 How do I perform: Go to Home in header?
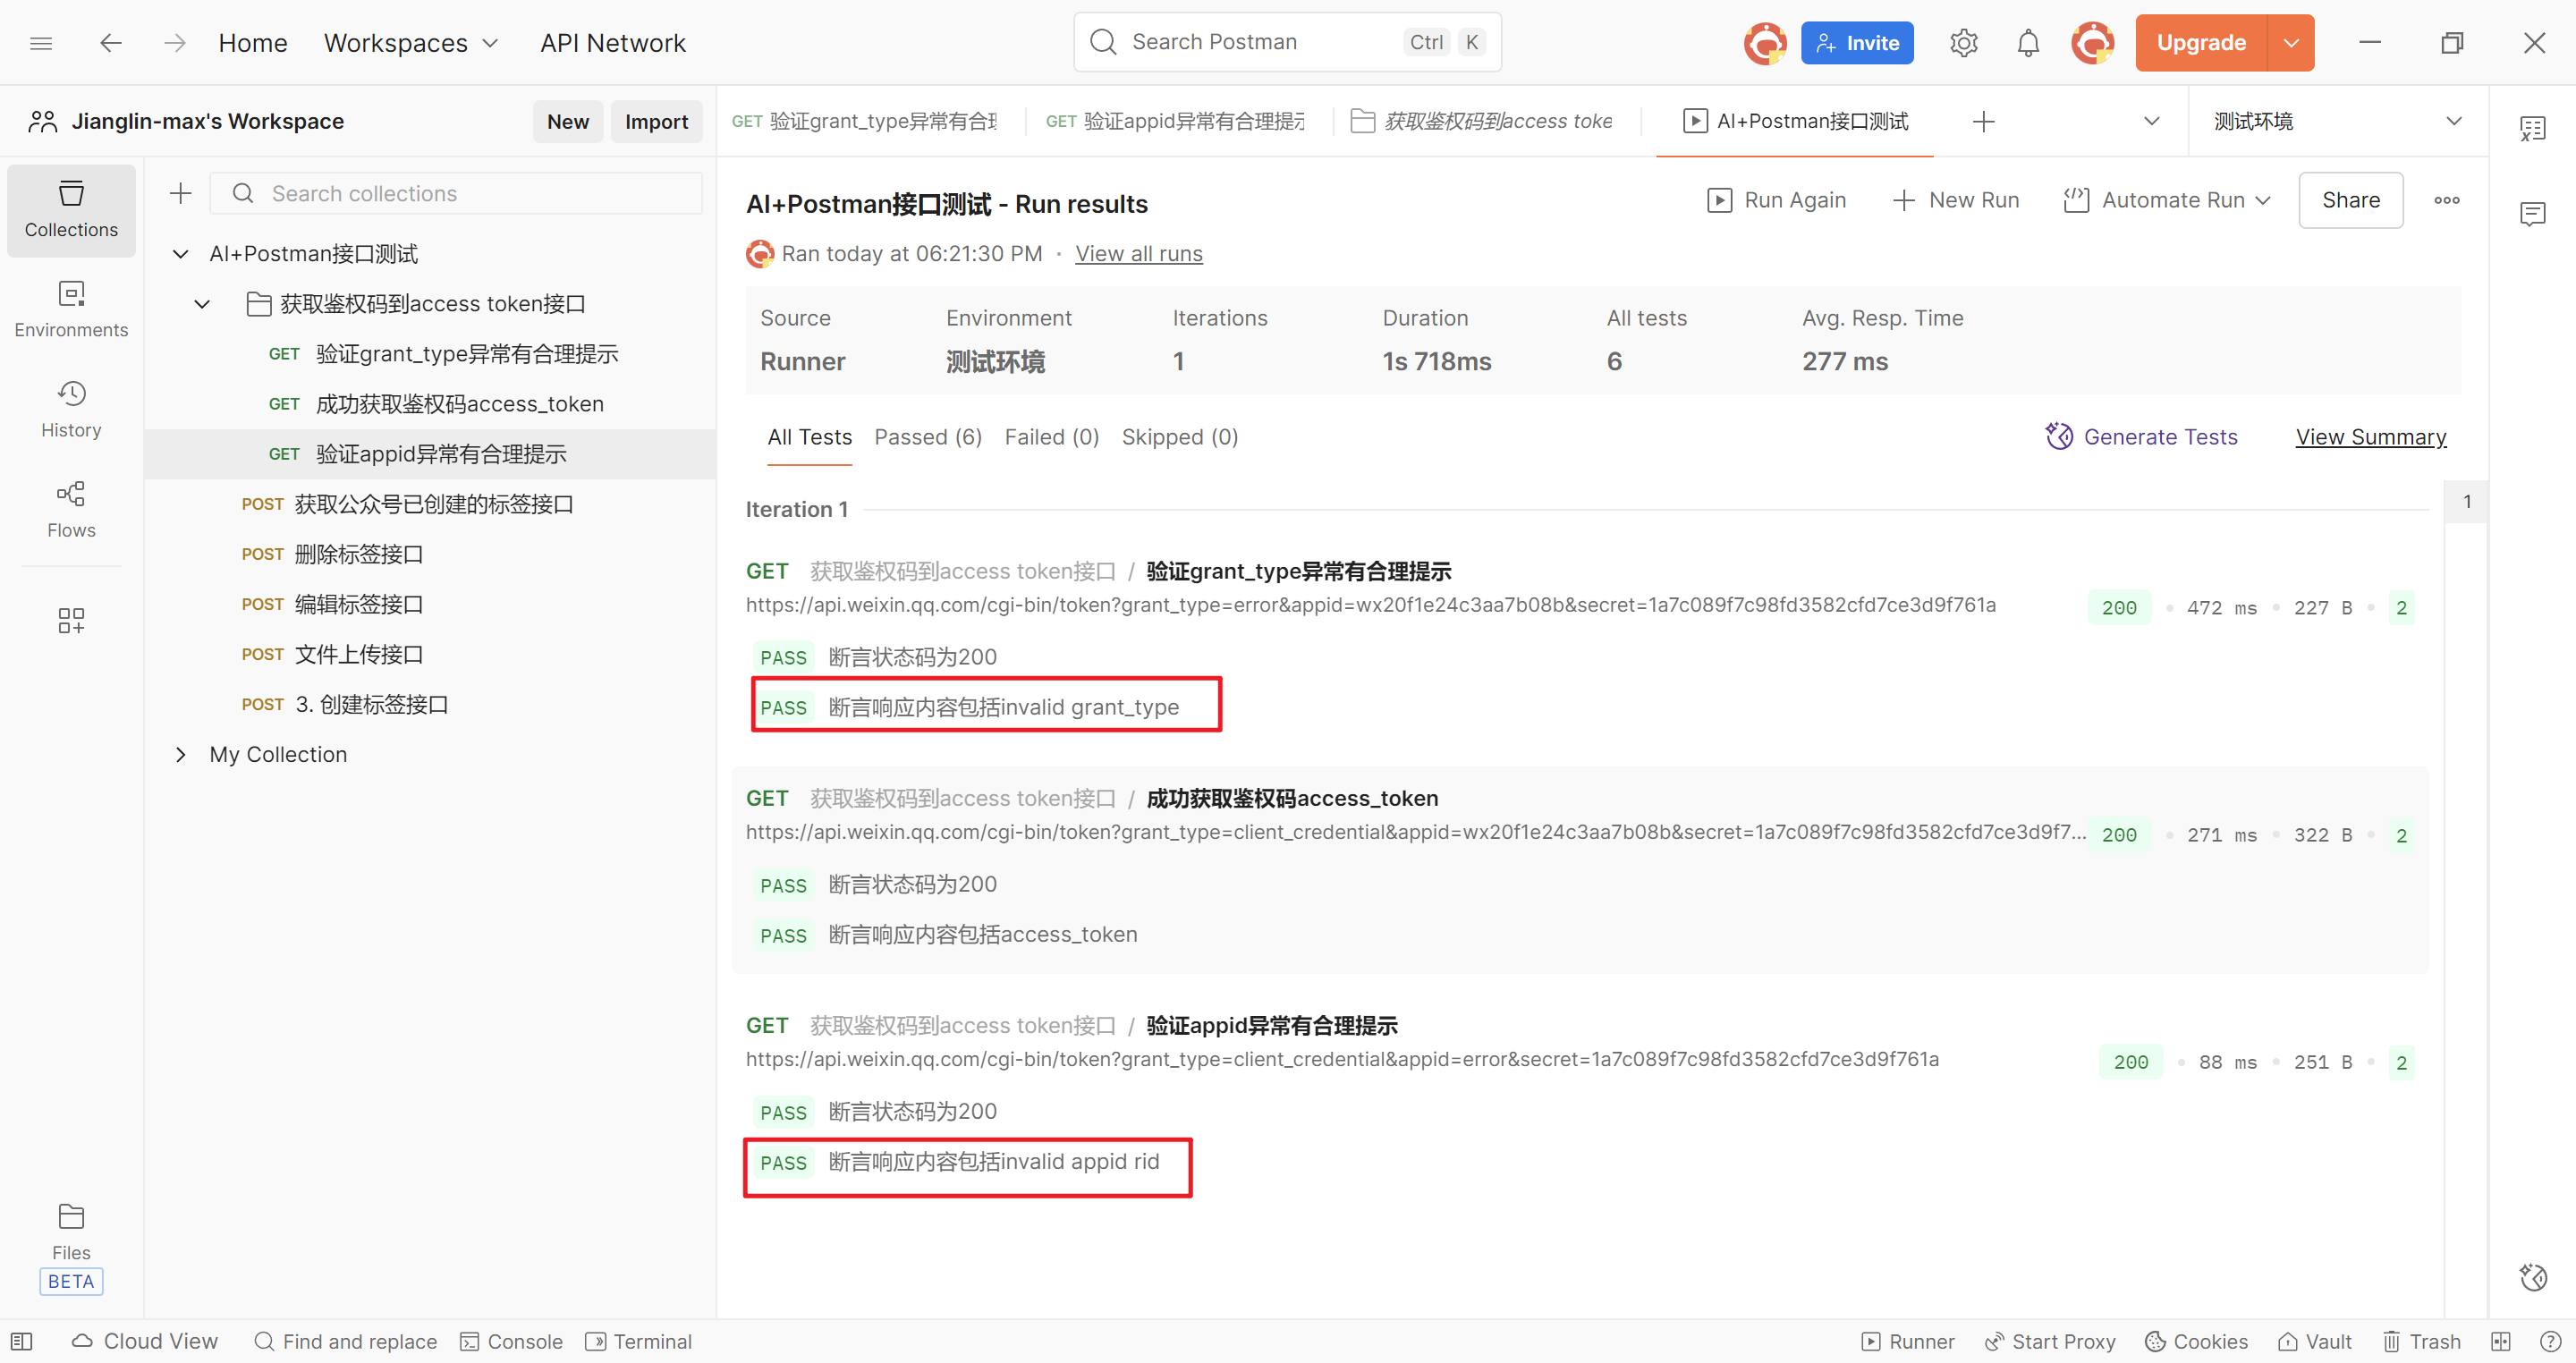click(x=253, y=43)
